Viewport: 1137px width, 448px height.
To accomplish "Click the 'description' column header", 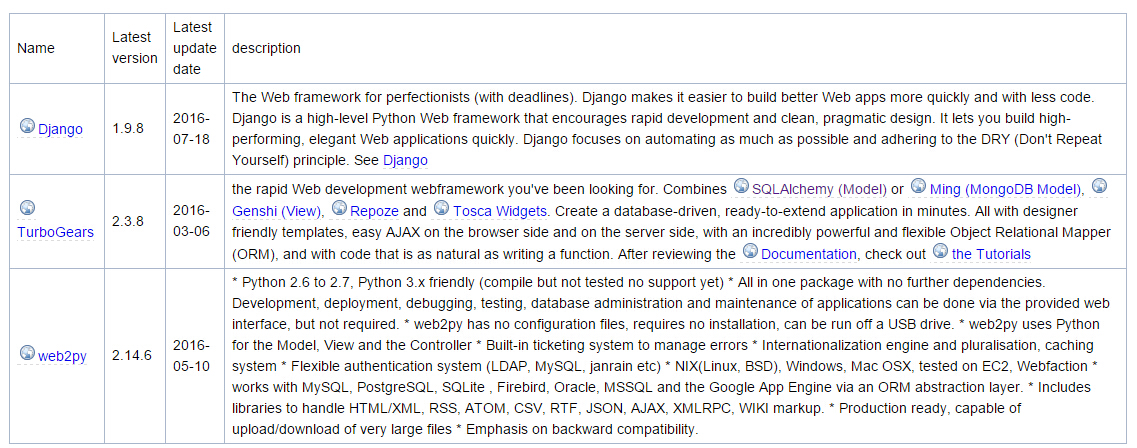I will point(676,49).
